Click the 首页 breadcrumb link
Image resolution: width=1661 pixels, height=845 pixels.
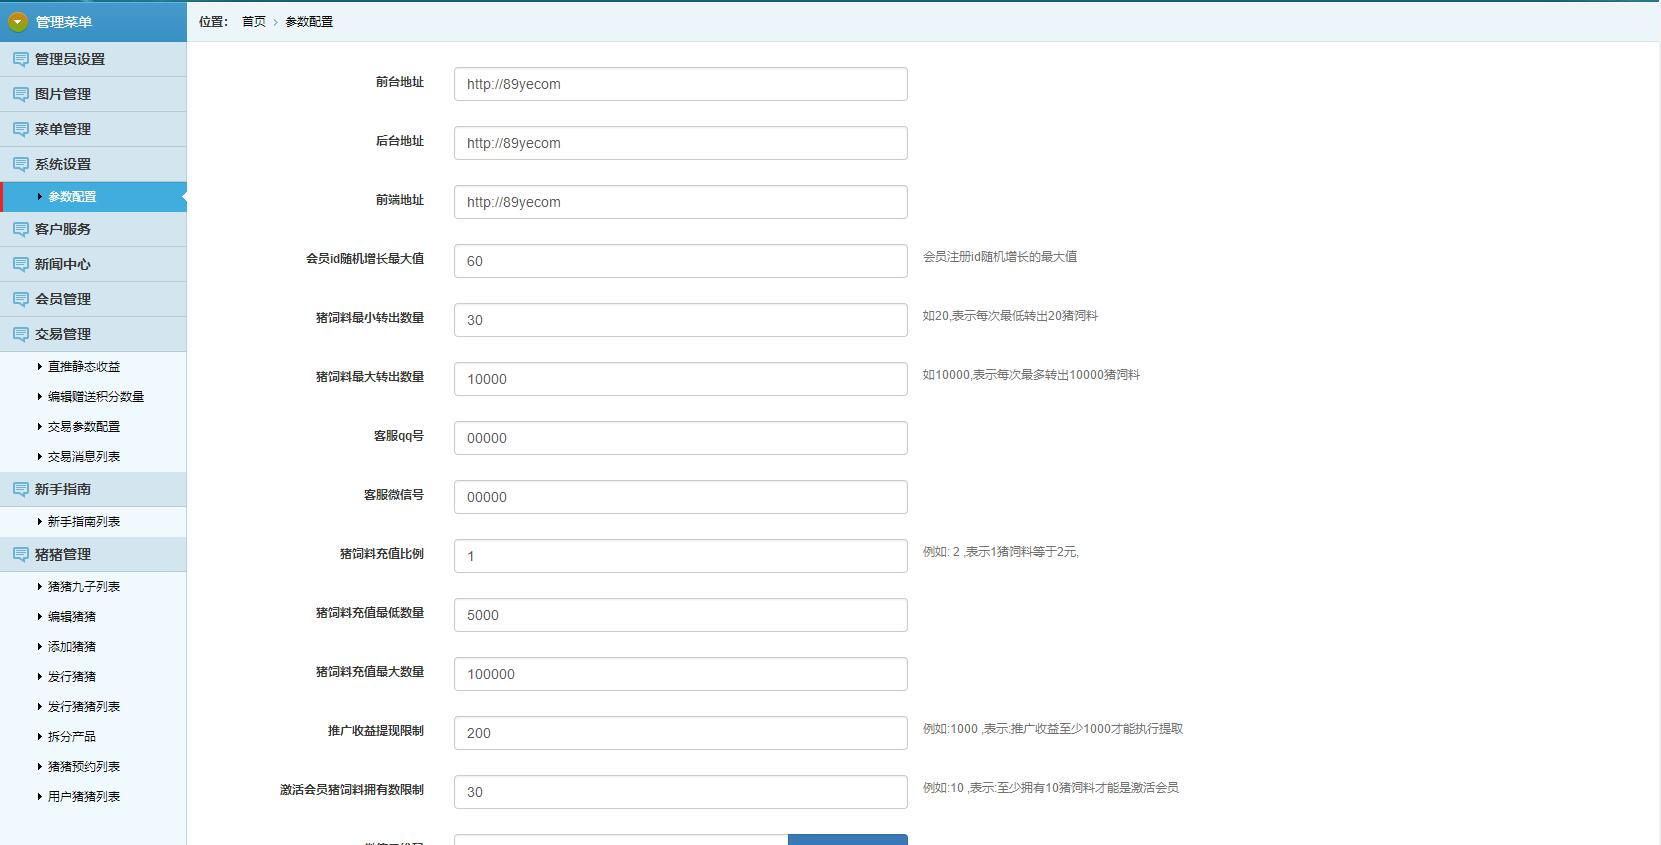click(x=254, y=21)
